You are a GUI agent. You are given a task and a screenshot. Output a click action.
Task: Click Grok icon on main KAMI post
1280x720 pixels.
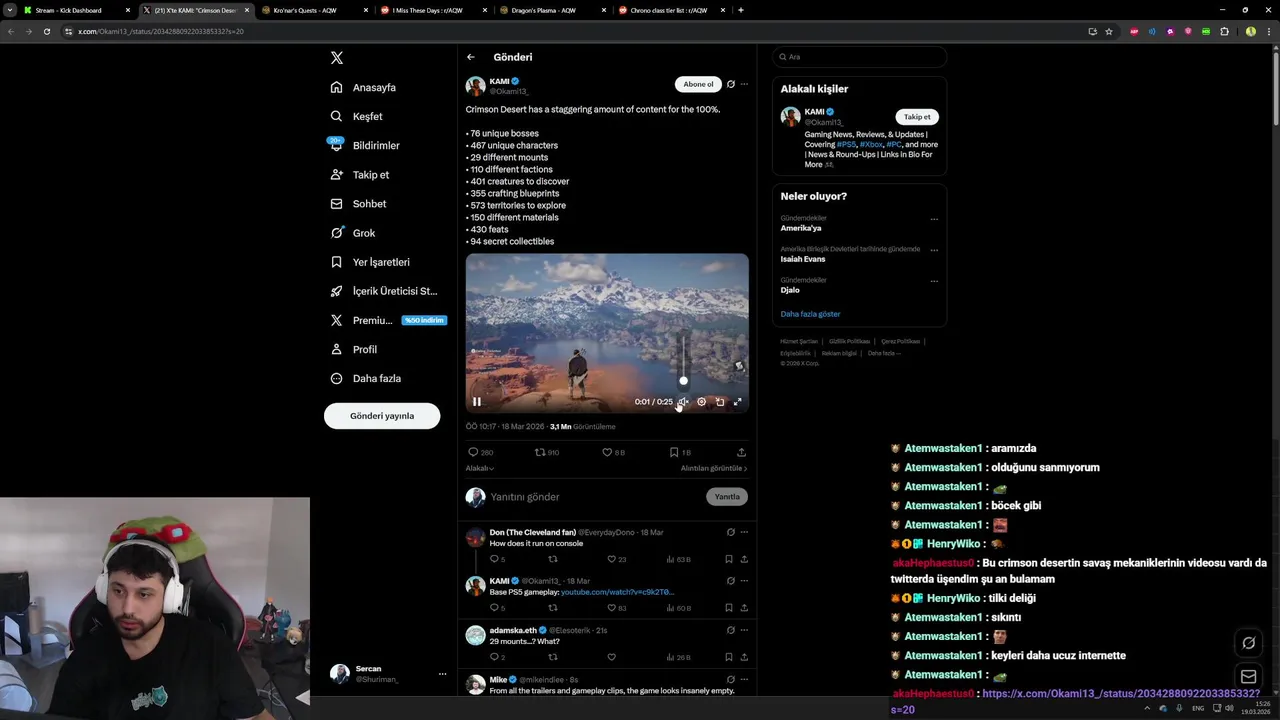[731, 84]
